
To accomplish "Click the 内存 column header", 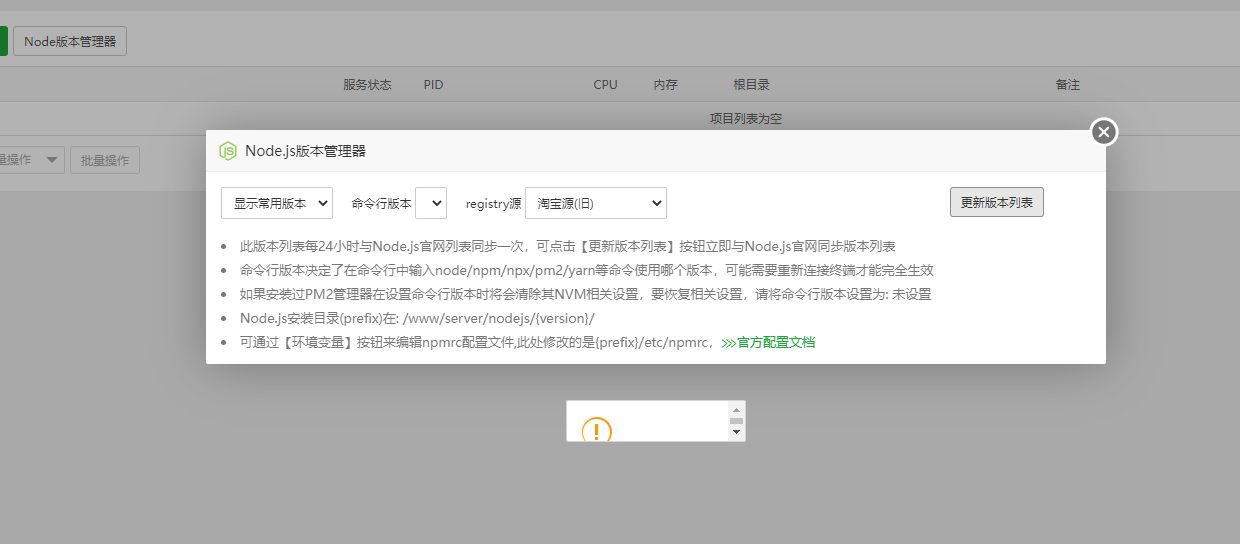I will pyautogui.click(x=665, y=85).
